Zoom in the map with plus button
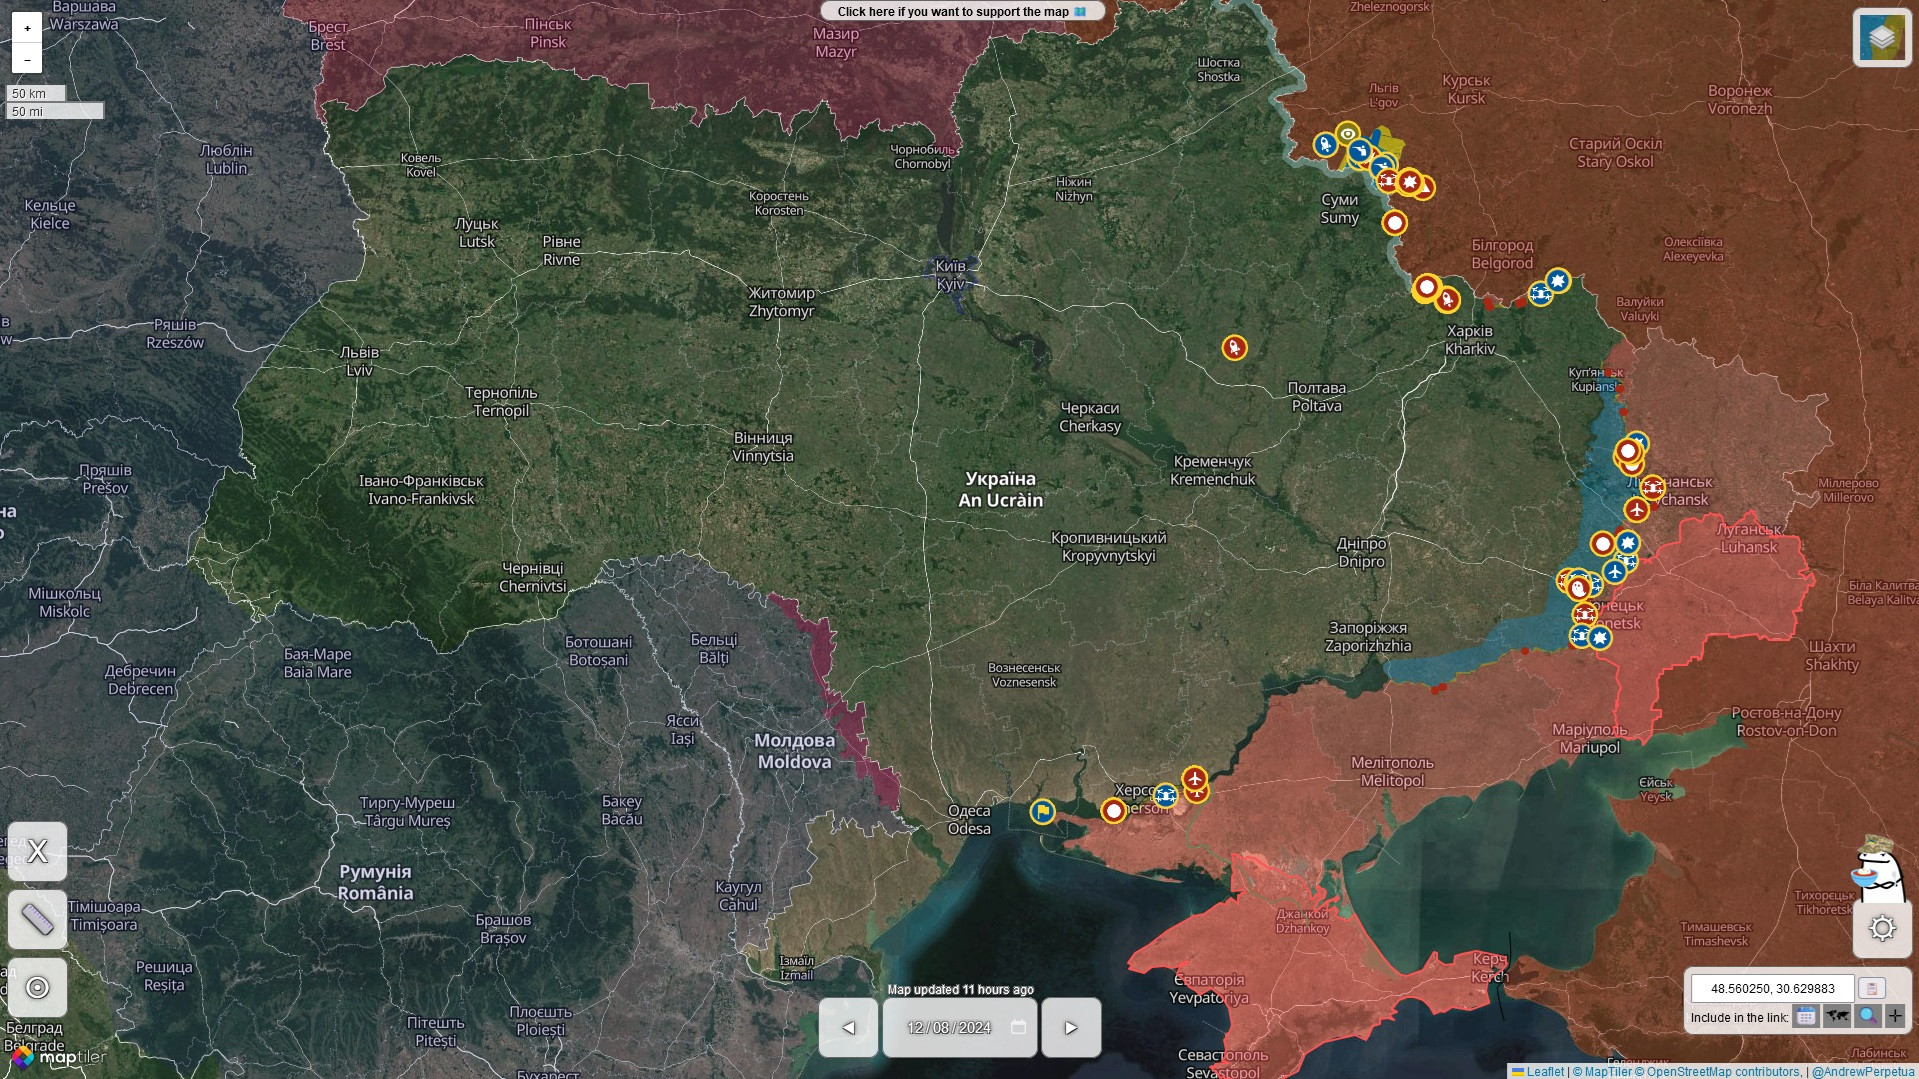This screenshot has height=1079, width=1919. [27, 28]
